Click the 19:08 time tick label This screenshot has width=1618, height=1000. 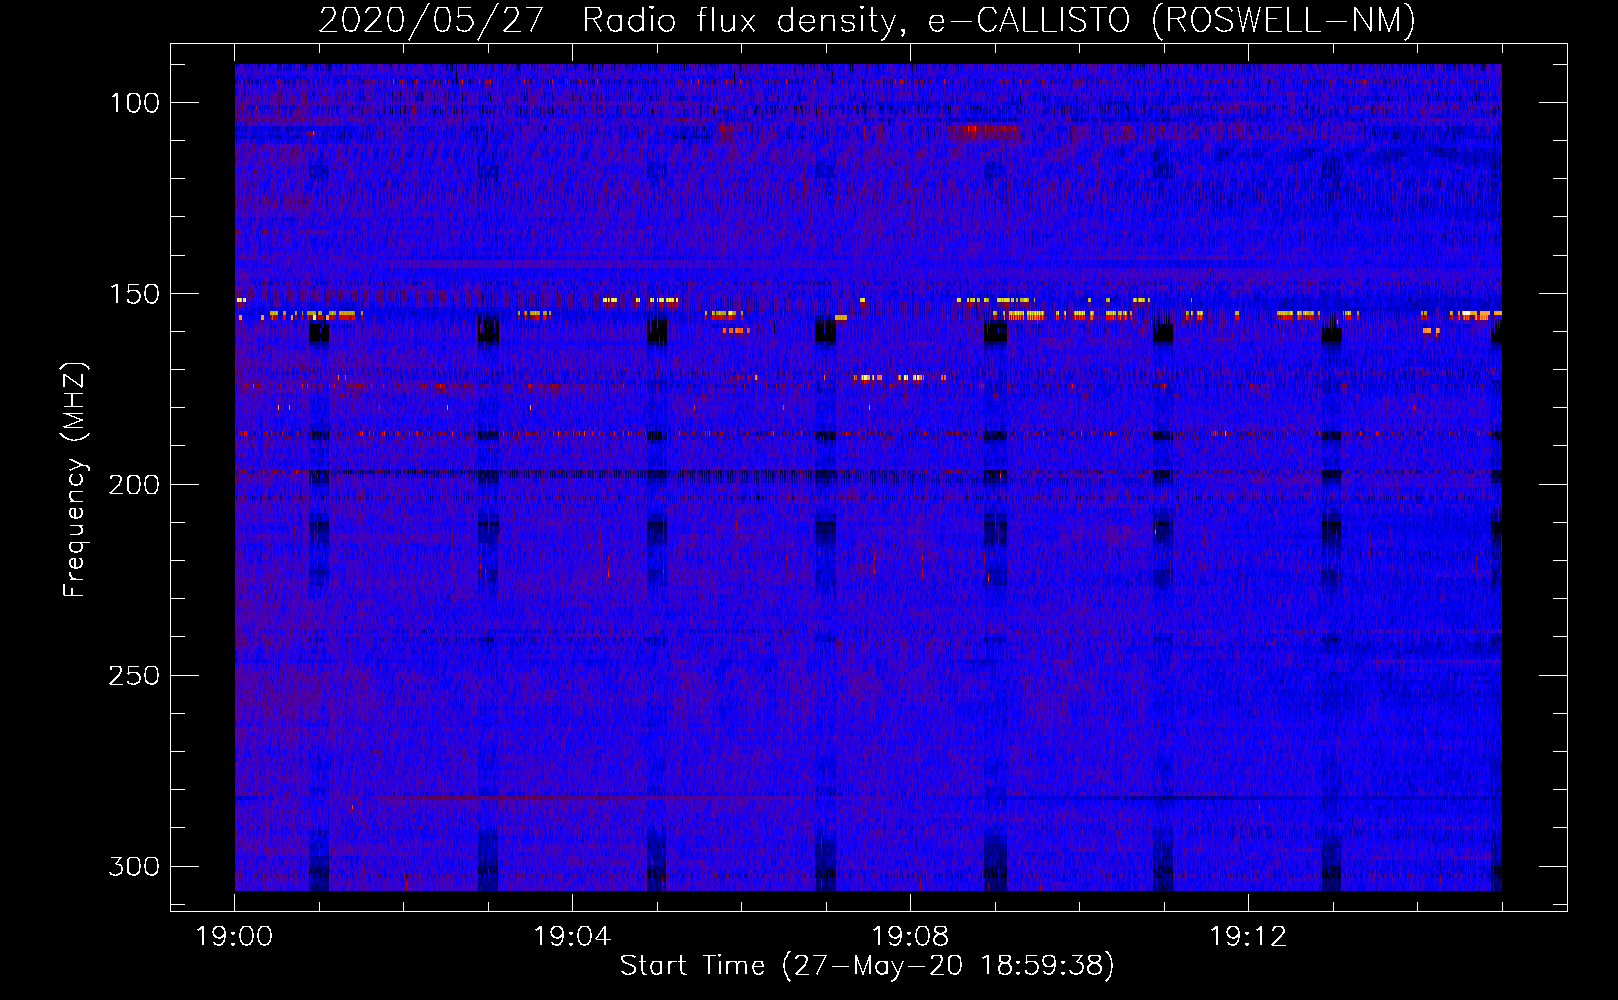910,937
